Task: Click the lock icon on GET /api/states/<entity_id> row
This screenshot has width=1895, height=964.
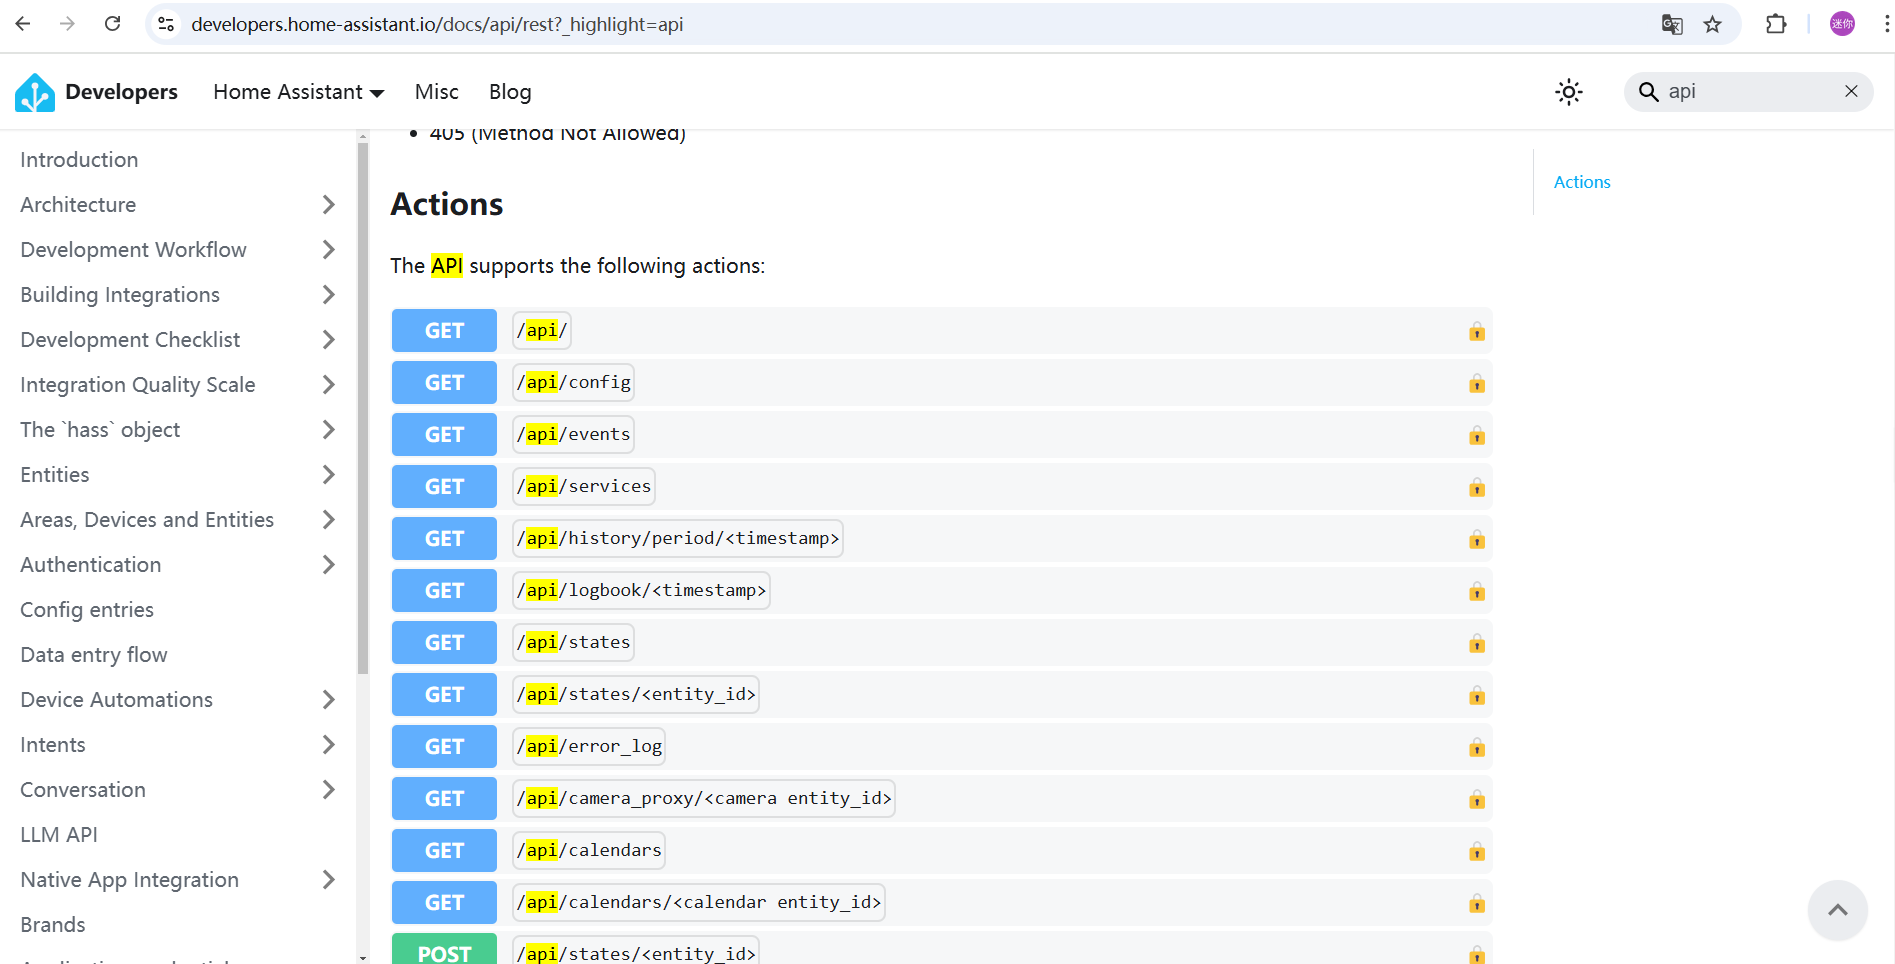Action: (1476, 696)
